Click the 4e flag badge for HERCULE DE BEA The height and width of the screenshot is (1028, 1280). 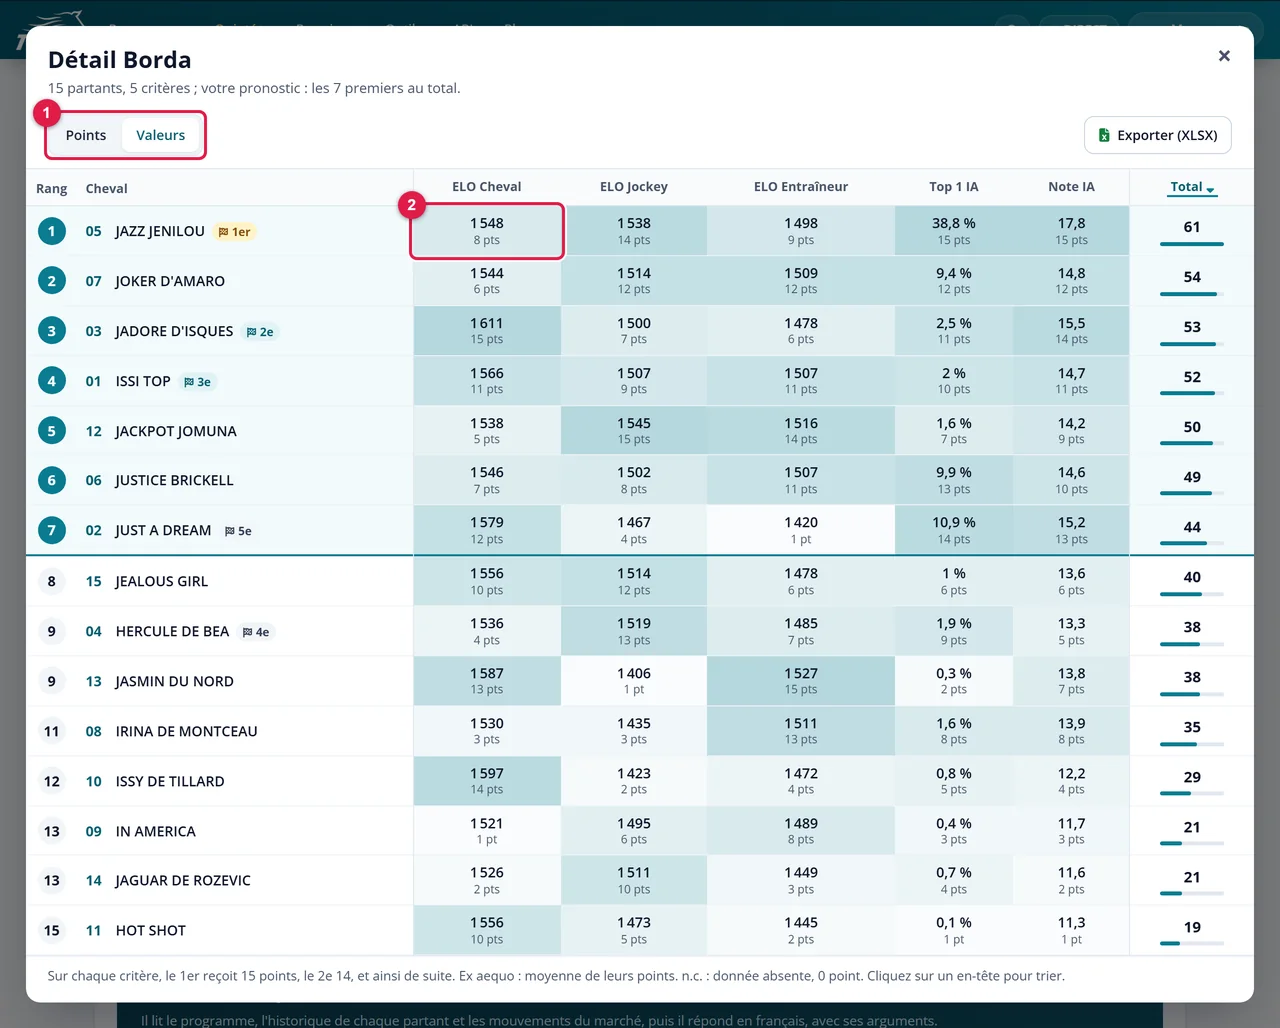(x=256, y=632)
